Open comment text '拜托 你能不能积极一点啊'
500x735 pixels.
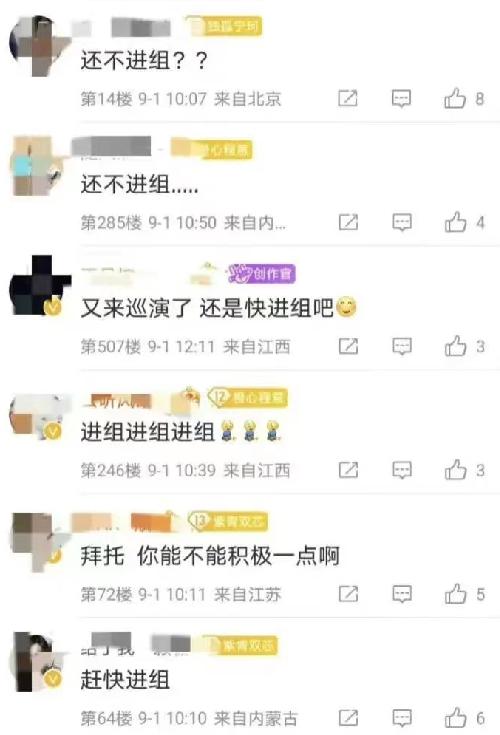pyautogui.click(x=210, y=556)
